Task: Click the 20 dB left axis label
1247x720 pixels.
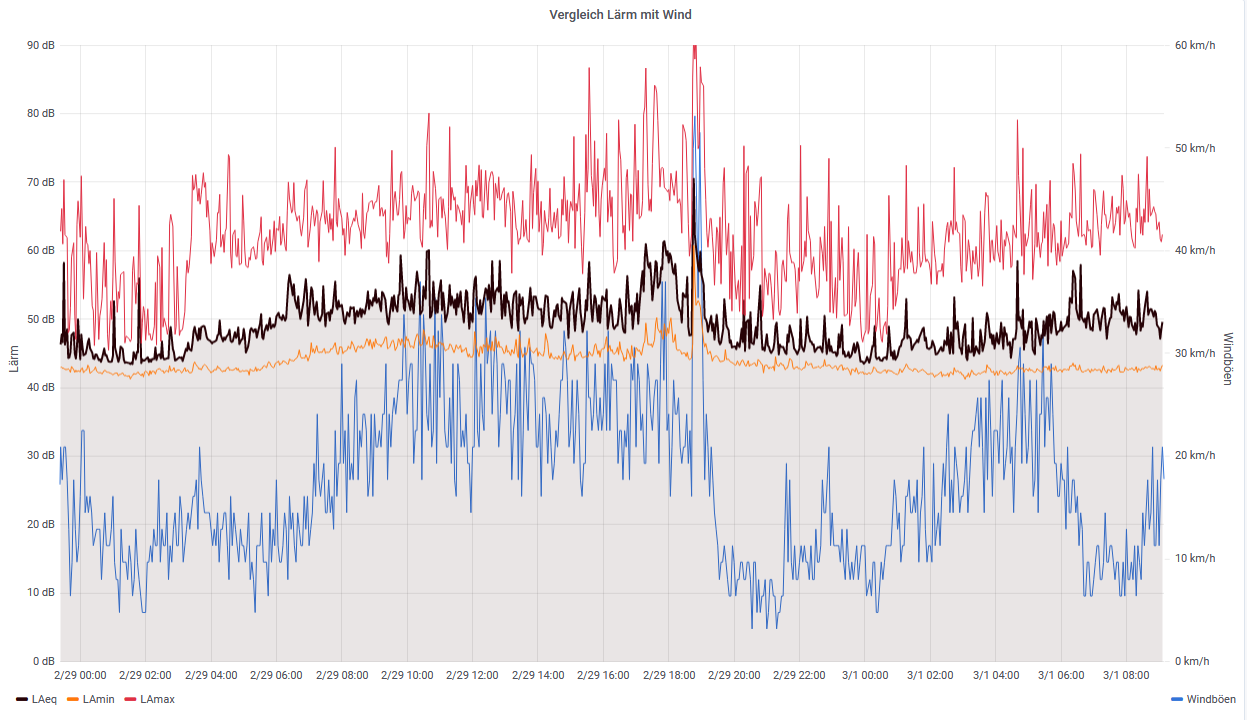Action: point(41,524)
